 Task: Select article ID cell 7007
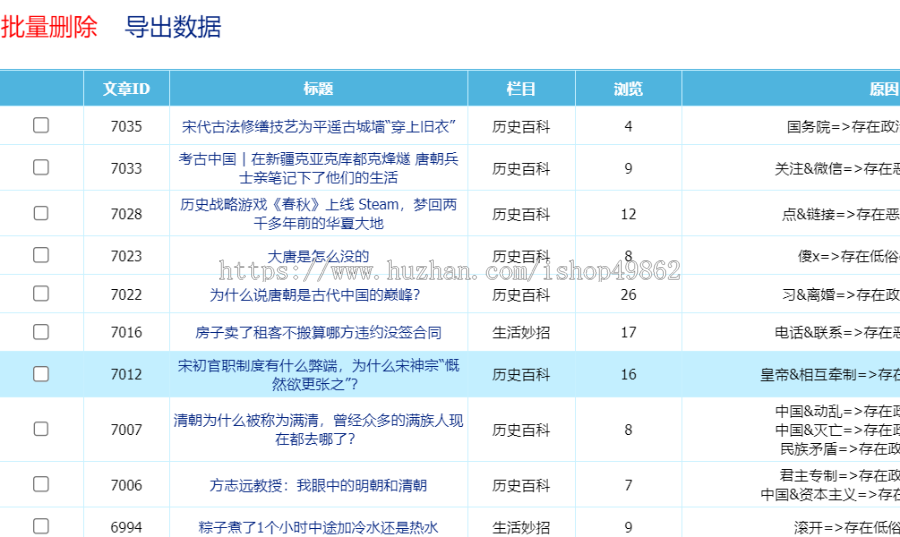click(x=126, y=430)
